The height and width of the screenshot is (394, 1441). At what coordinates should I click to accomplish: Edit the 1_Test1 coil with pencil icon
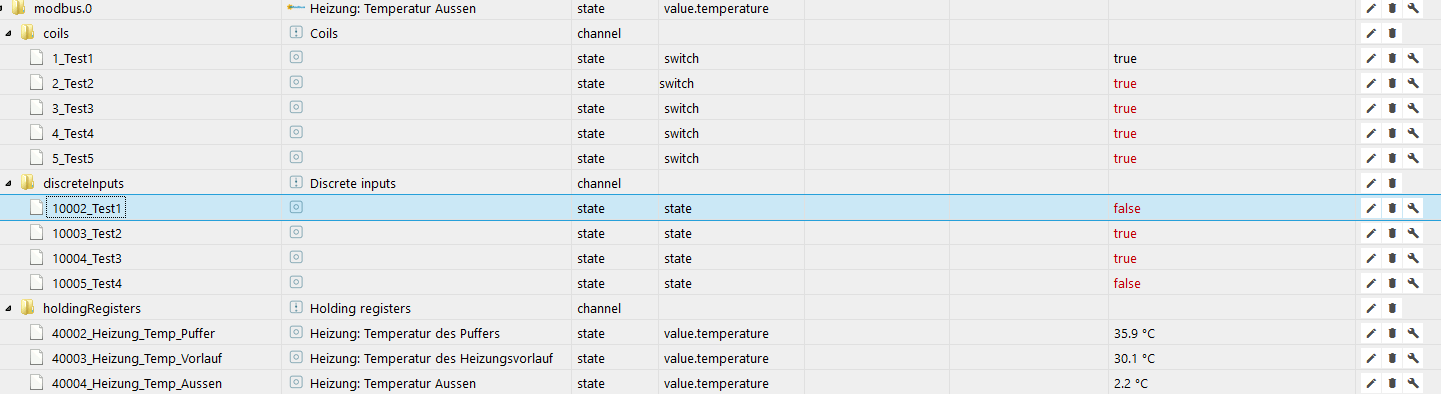point(1371,58)
